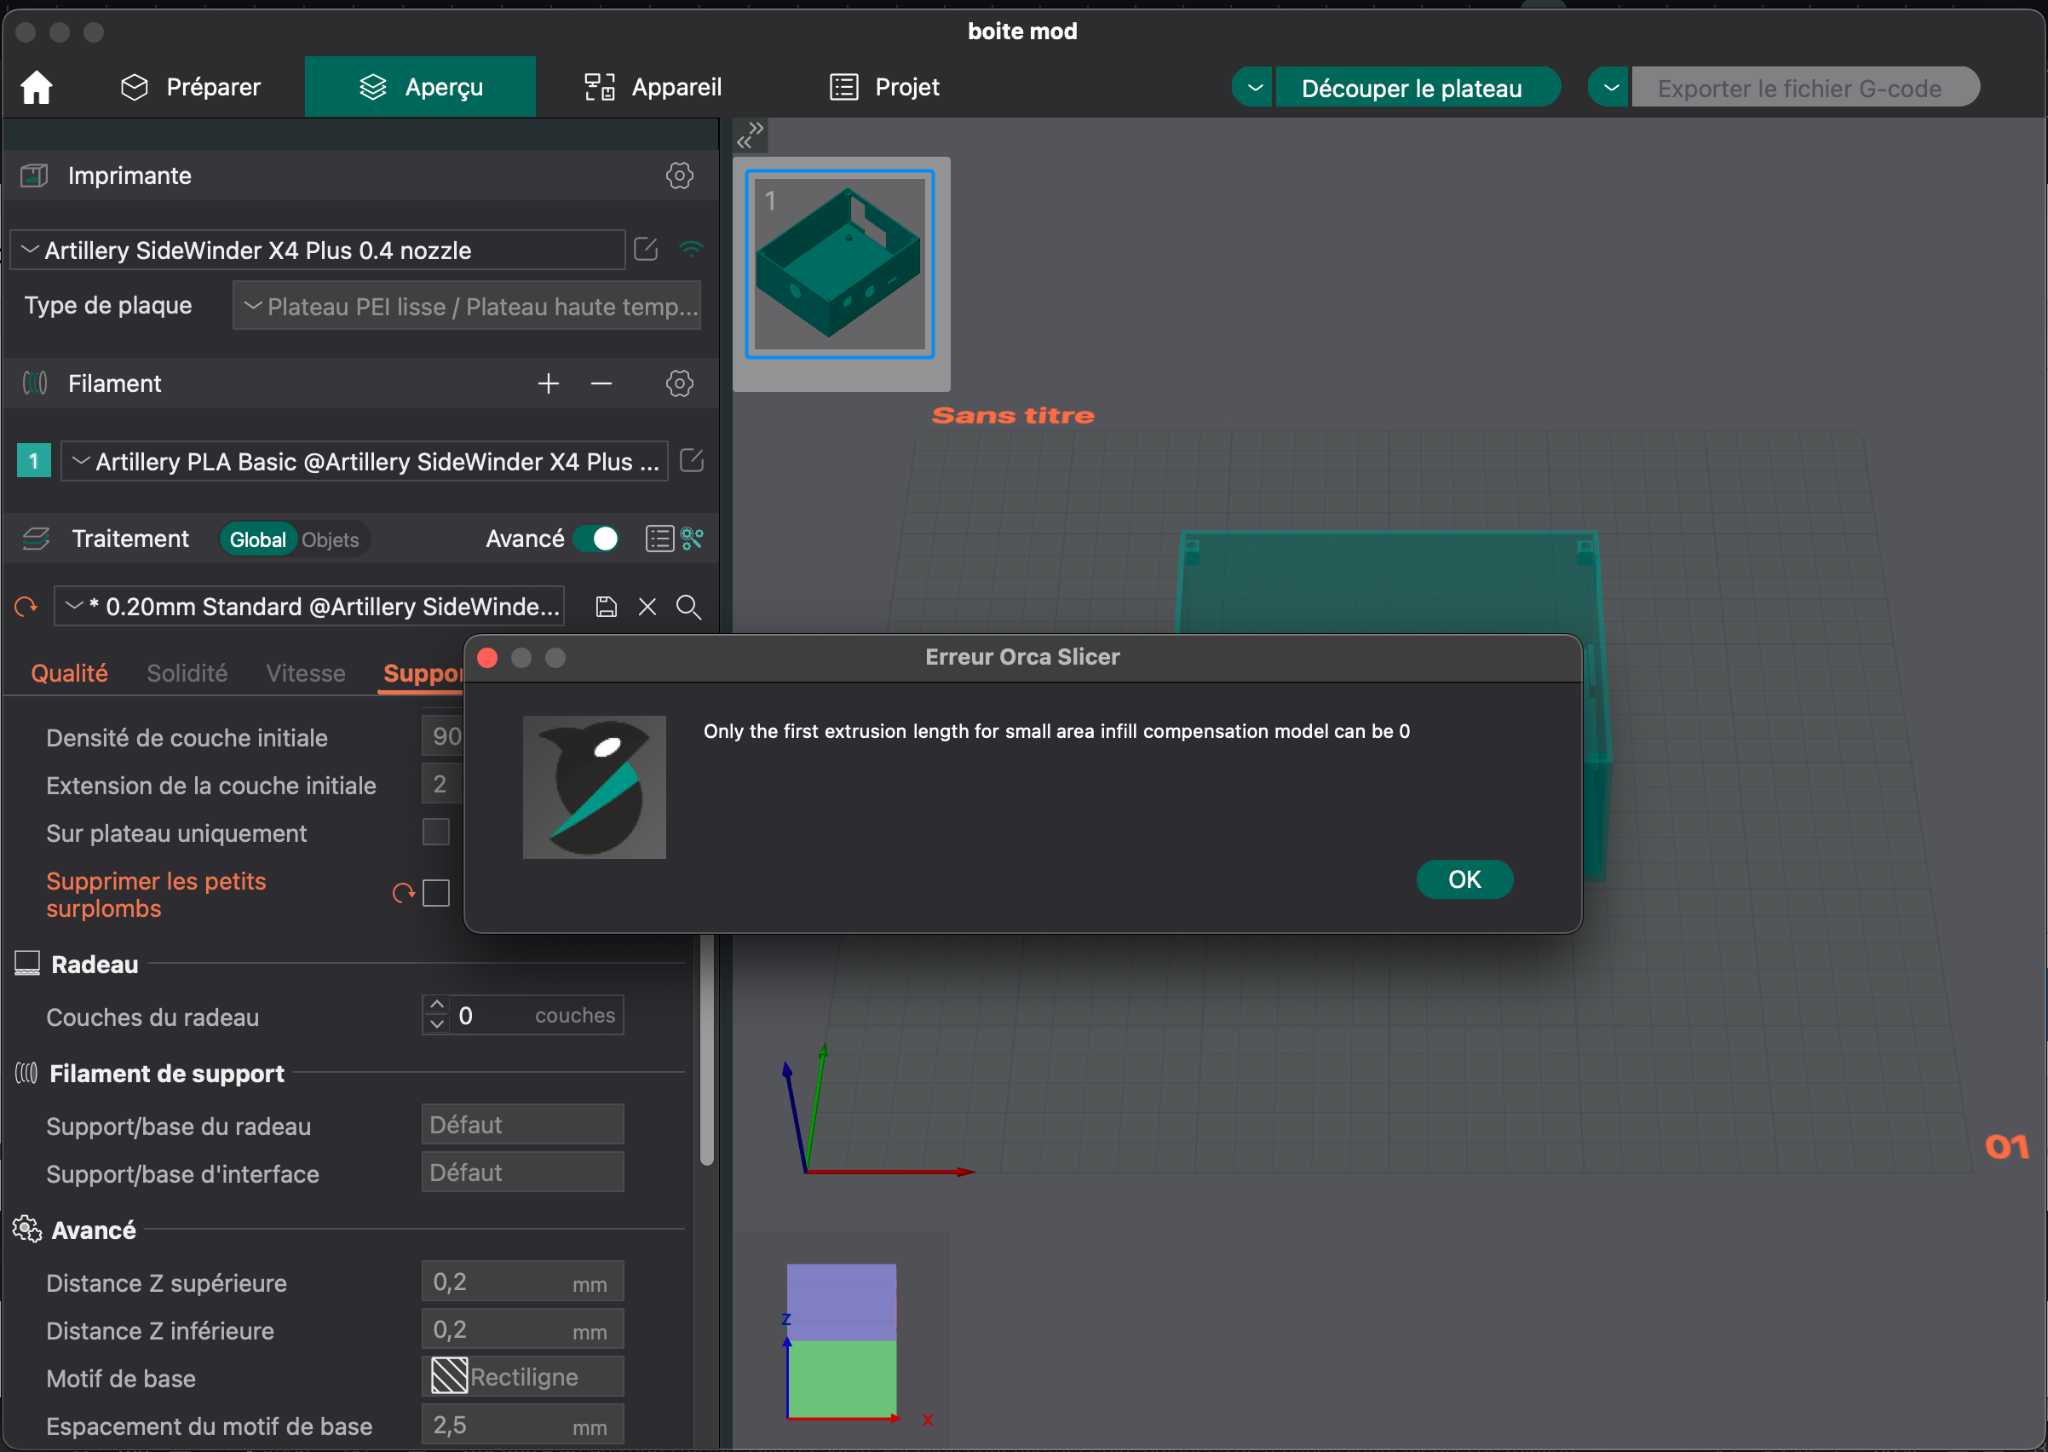Click the Filament section spool icon

pyautogui.click(x=34, y=384)
